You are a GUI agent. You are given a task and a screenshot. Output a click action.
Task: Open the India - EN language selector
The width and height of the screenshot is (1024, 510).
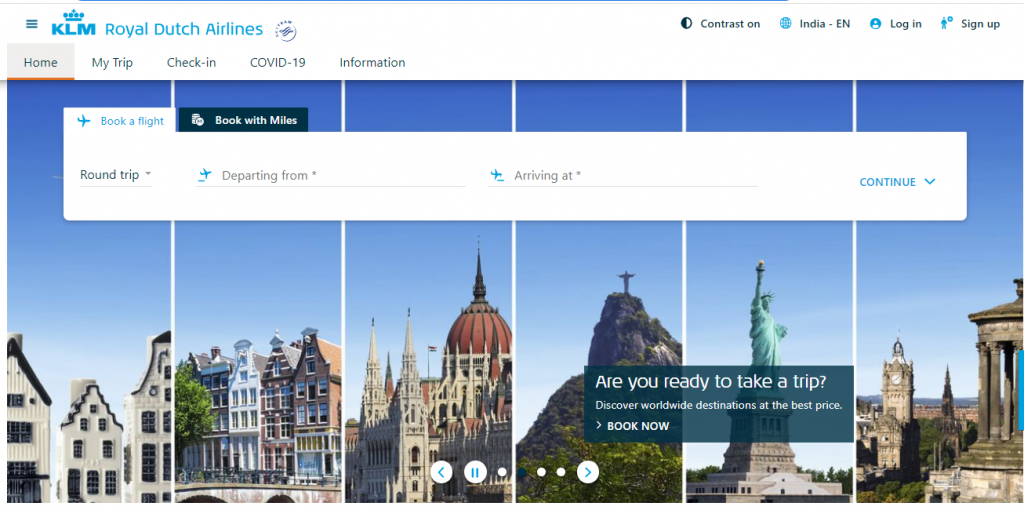(814, 24)
